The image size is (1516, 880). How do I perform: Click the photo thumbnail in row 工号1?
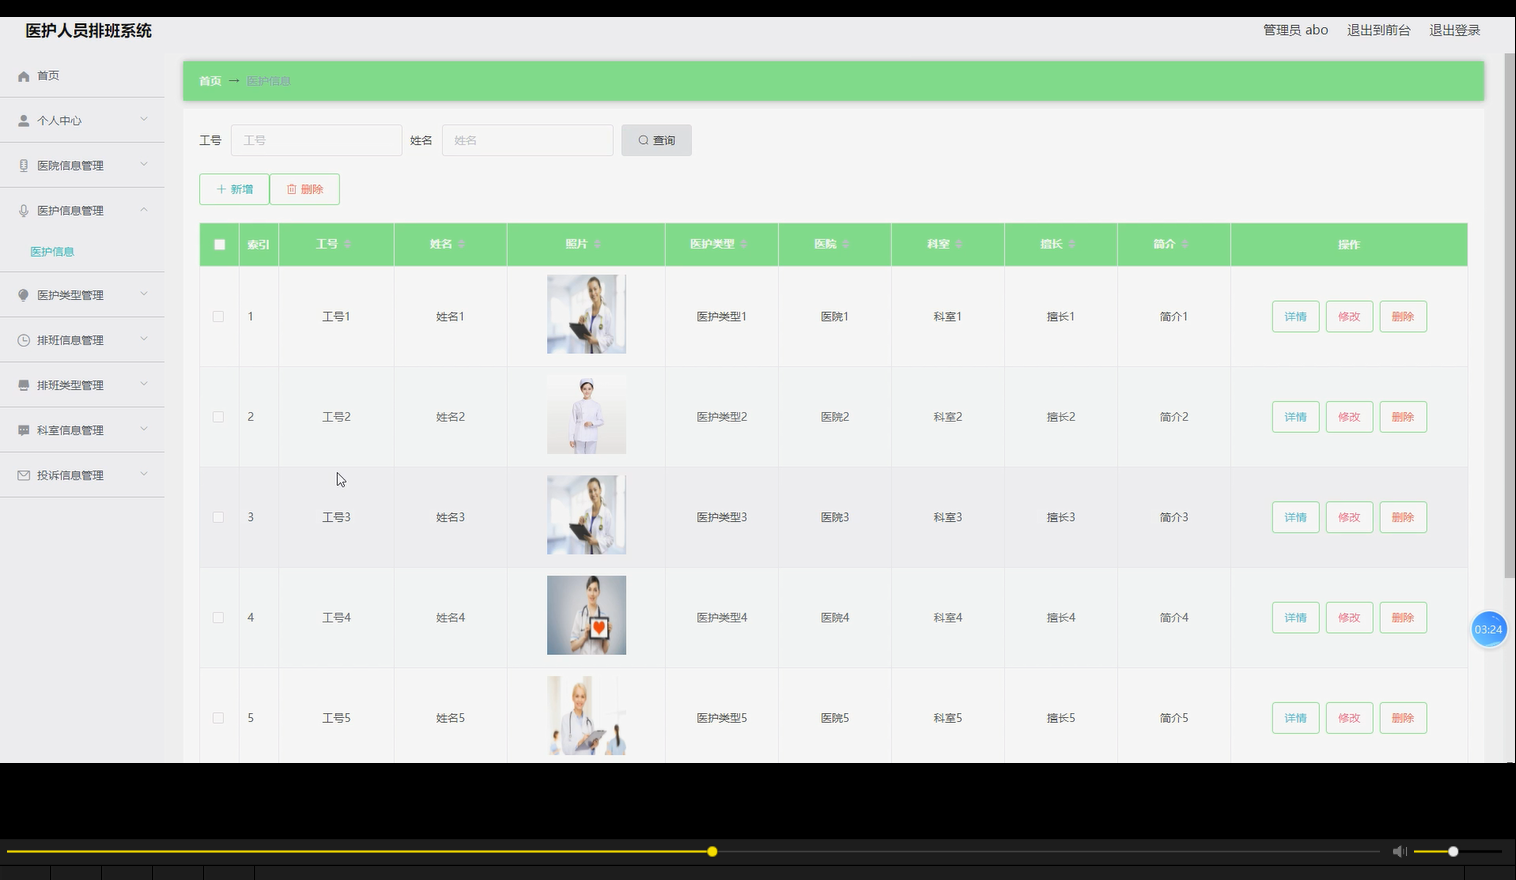(586, 314)
